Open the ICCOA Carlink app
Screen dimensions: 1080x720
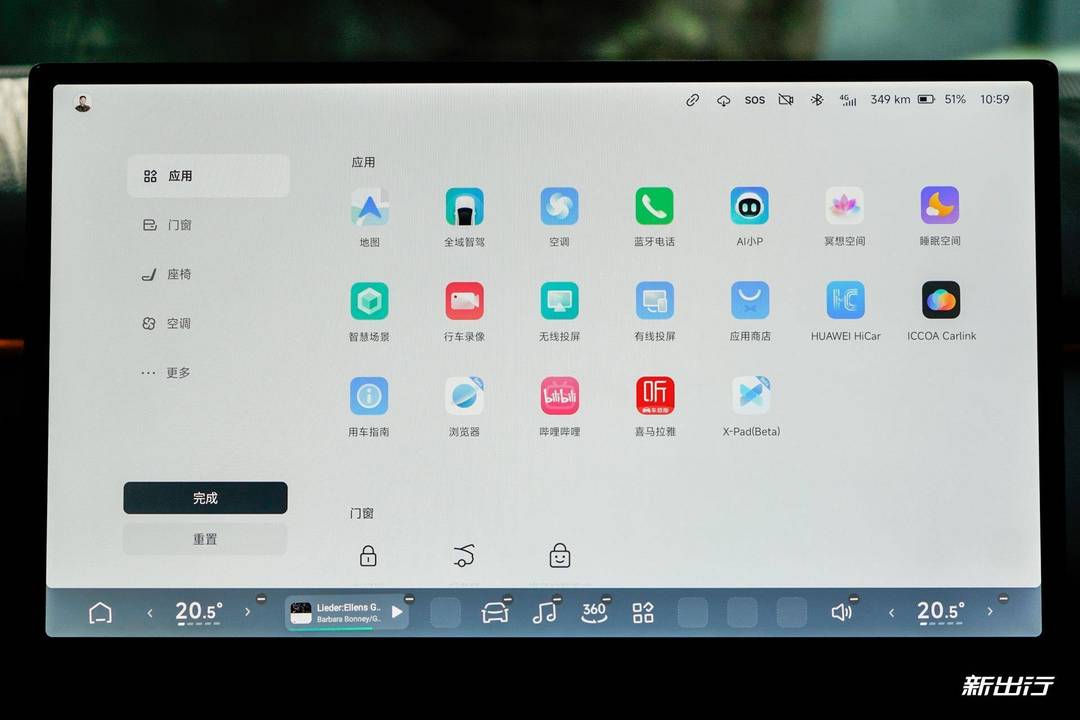(941, 300)
